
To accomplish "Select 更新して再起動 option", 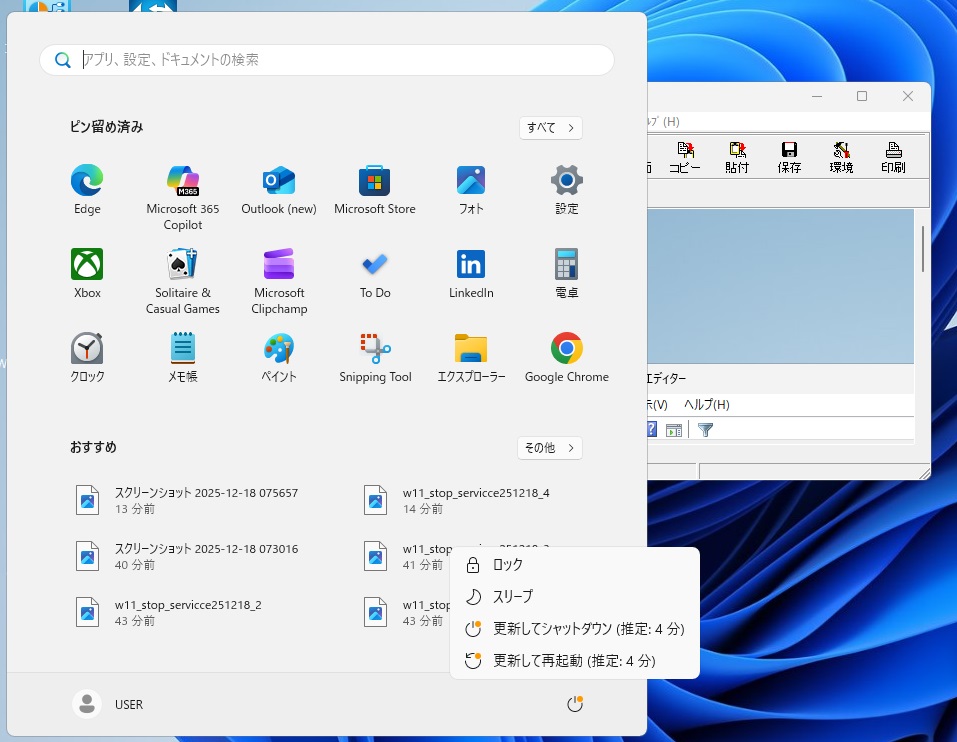I will [x=574, y=661].
